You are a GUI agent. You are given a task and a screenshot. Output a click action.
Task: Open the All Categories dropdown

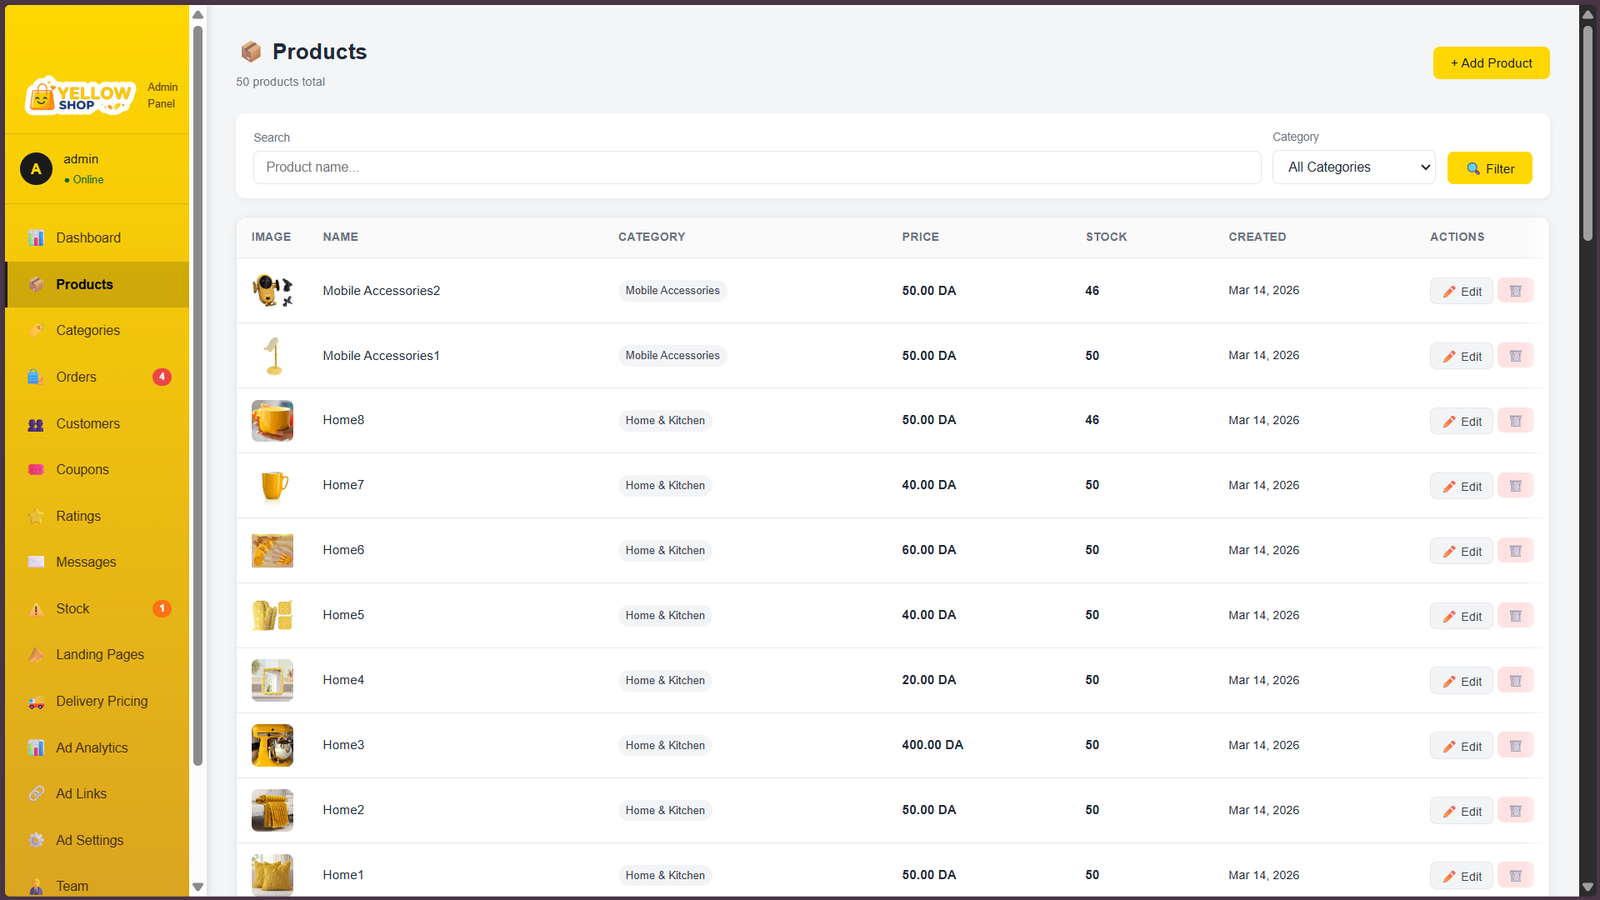coord(1353,167)
